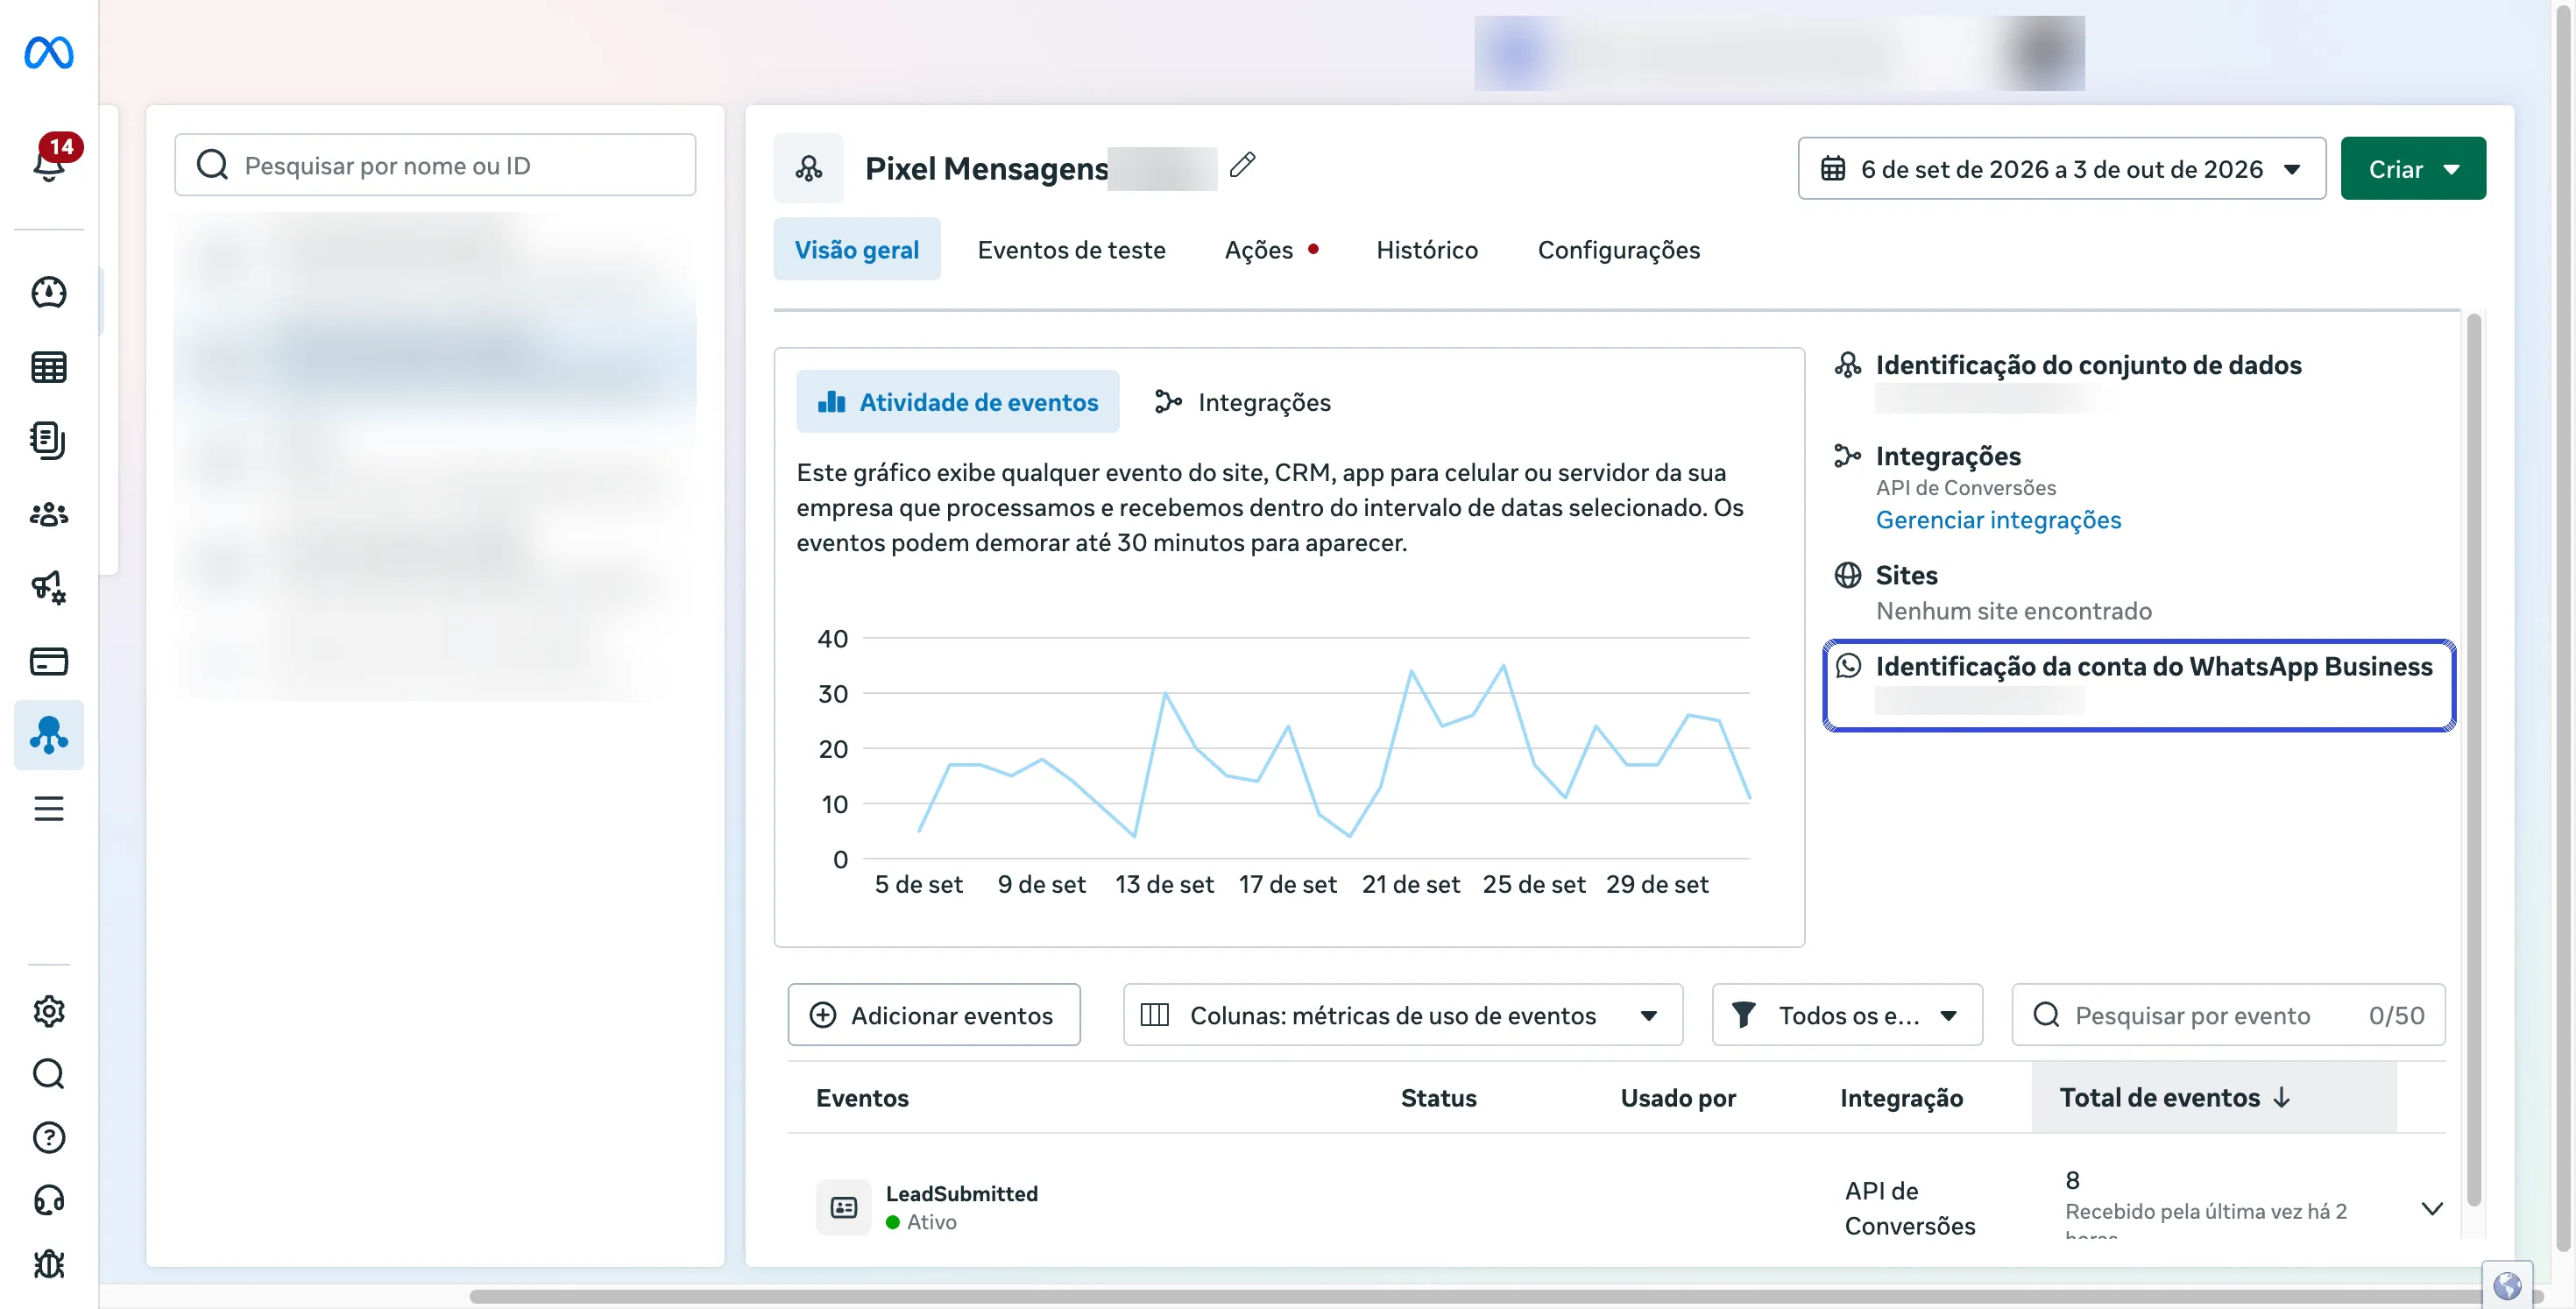Open the Todos os e... filter dropdown
Screen dimensions: 2576x1309
click(x=1846, y=1014)
